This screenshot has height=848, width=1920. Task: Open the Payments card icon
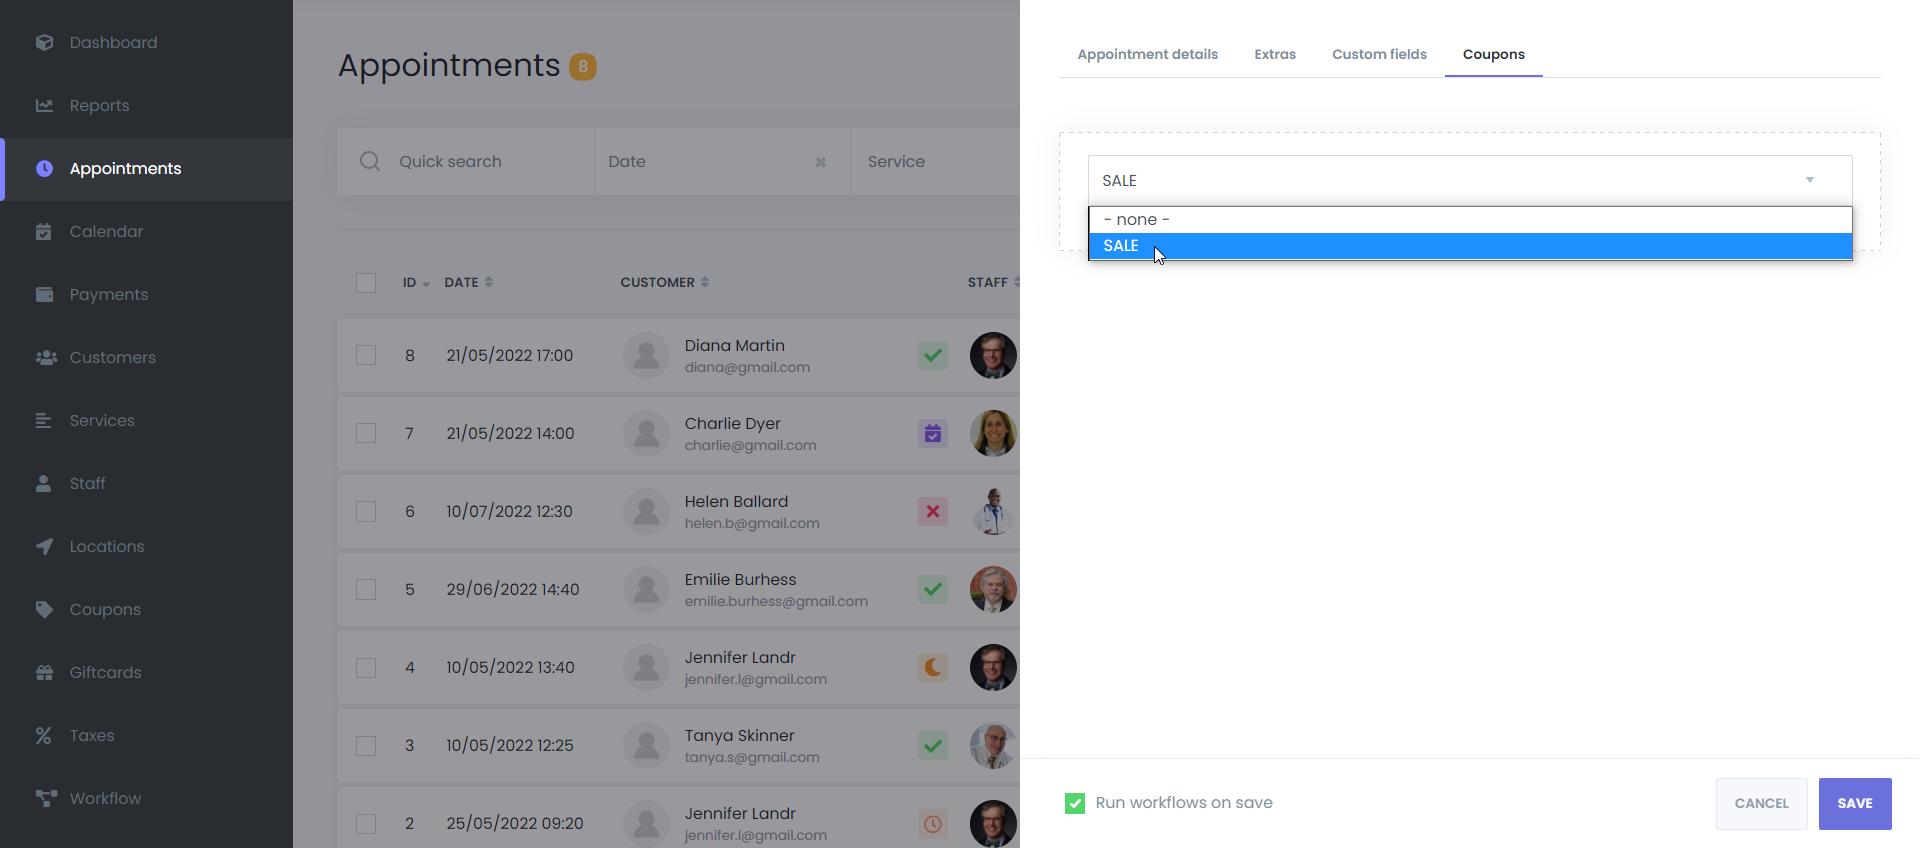(x=44, y=294)
